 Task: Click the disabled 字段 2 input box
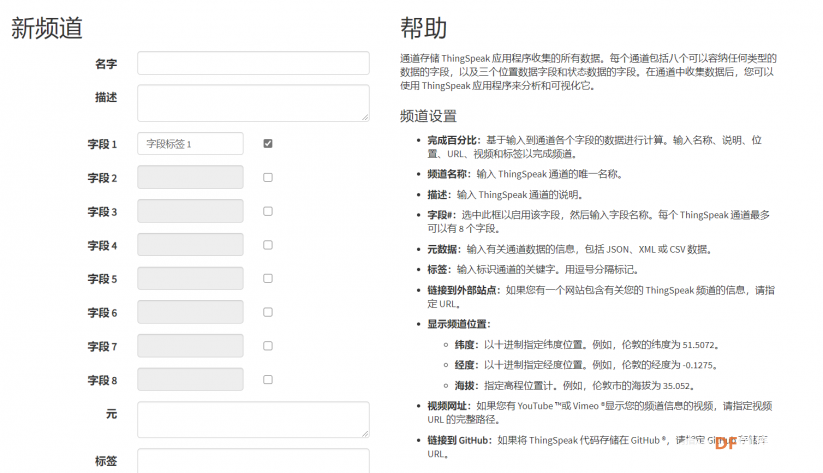coord(190,177)
